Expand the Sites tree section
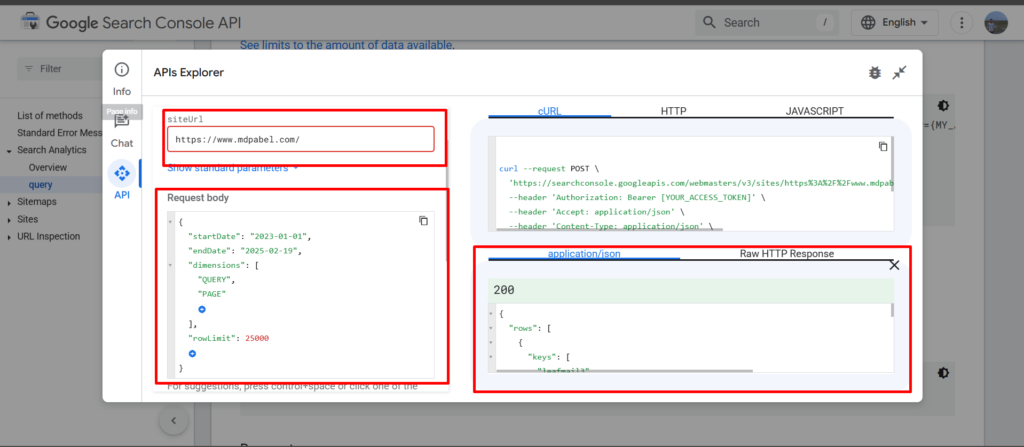 [x=9, y=220]
